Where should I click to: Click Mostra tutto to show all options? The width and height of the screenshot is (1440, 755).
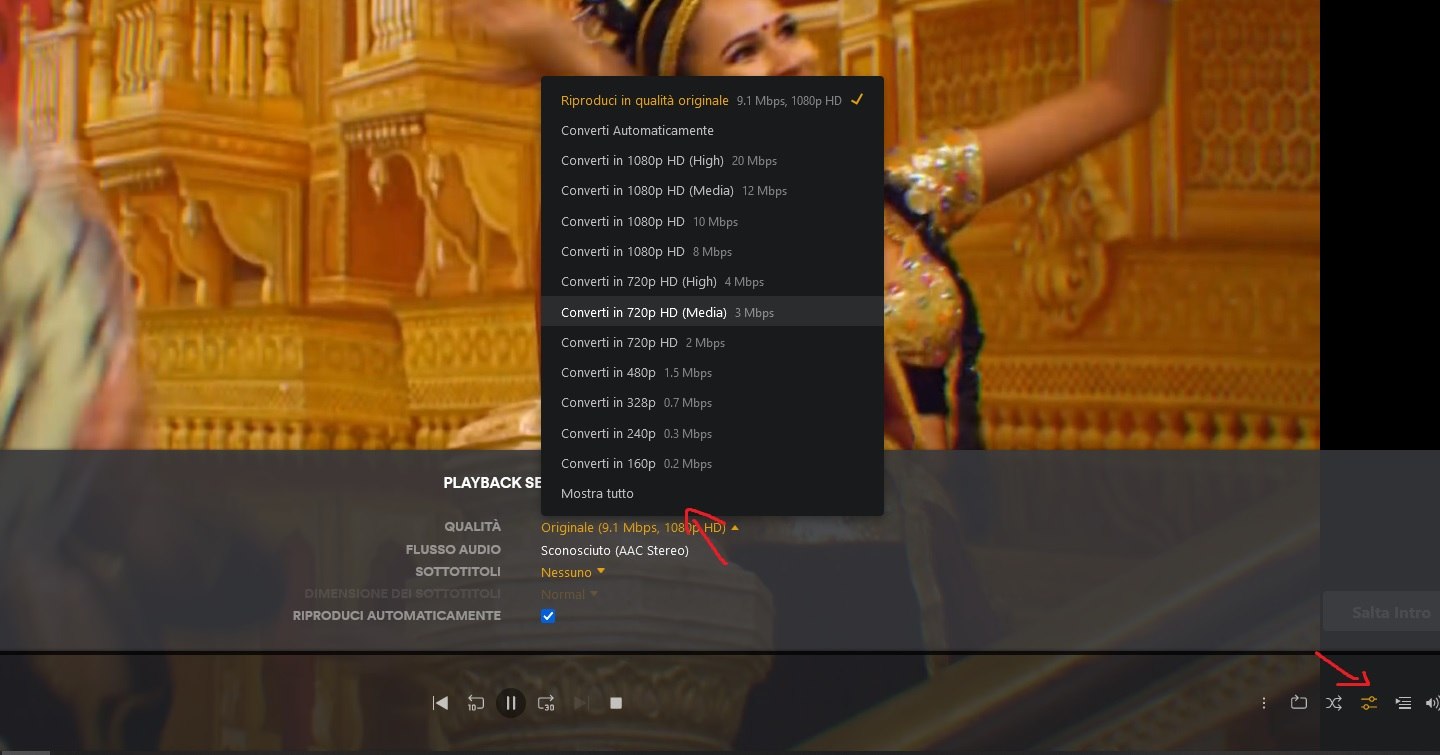597,494
